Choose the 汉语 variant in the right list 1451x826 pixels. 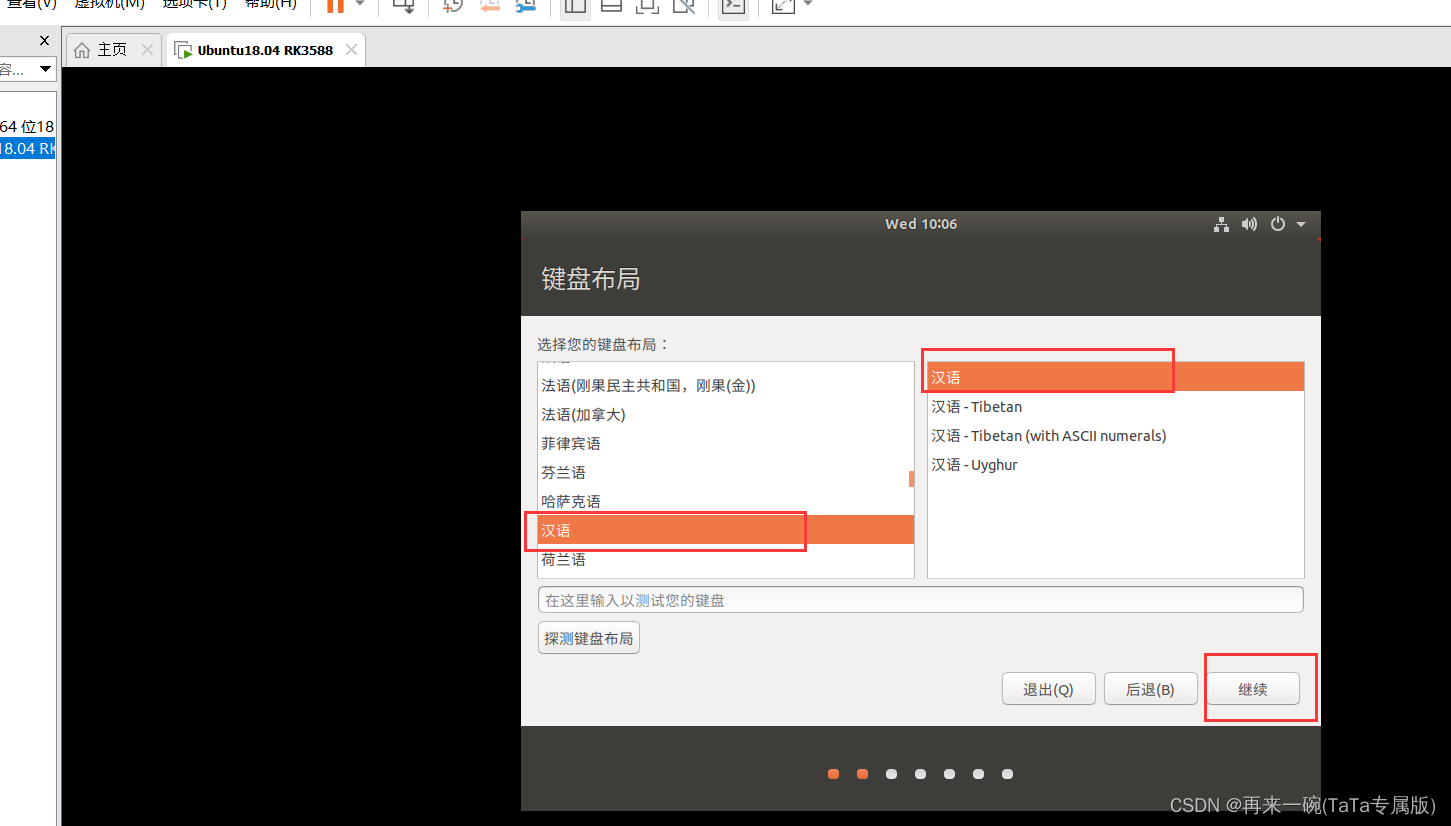pyautogui.click(x=1116, y=377)
